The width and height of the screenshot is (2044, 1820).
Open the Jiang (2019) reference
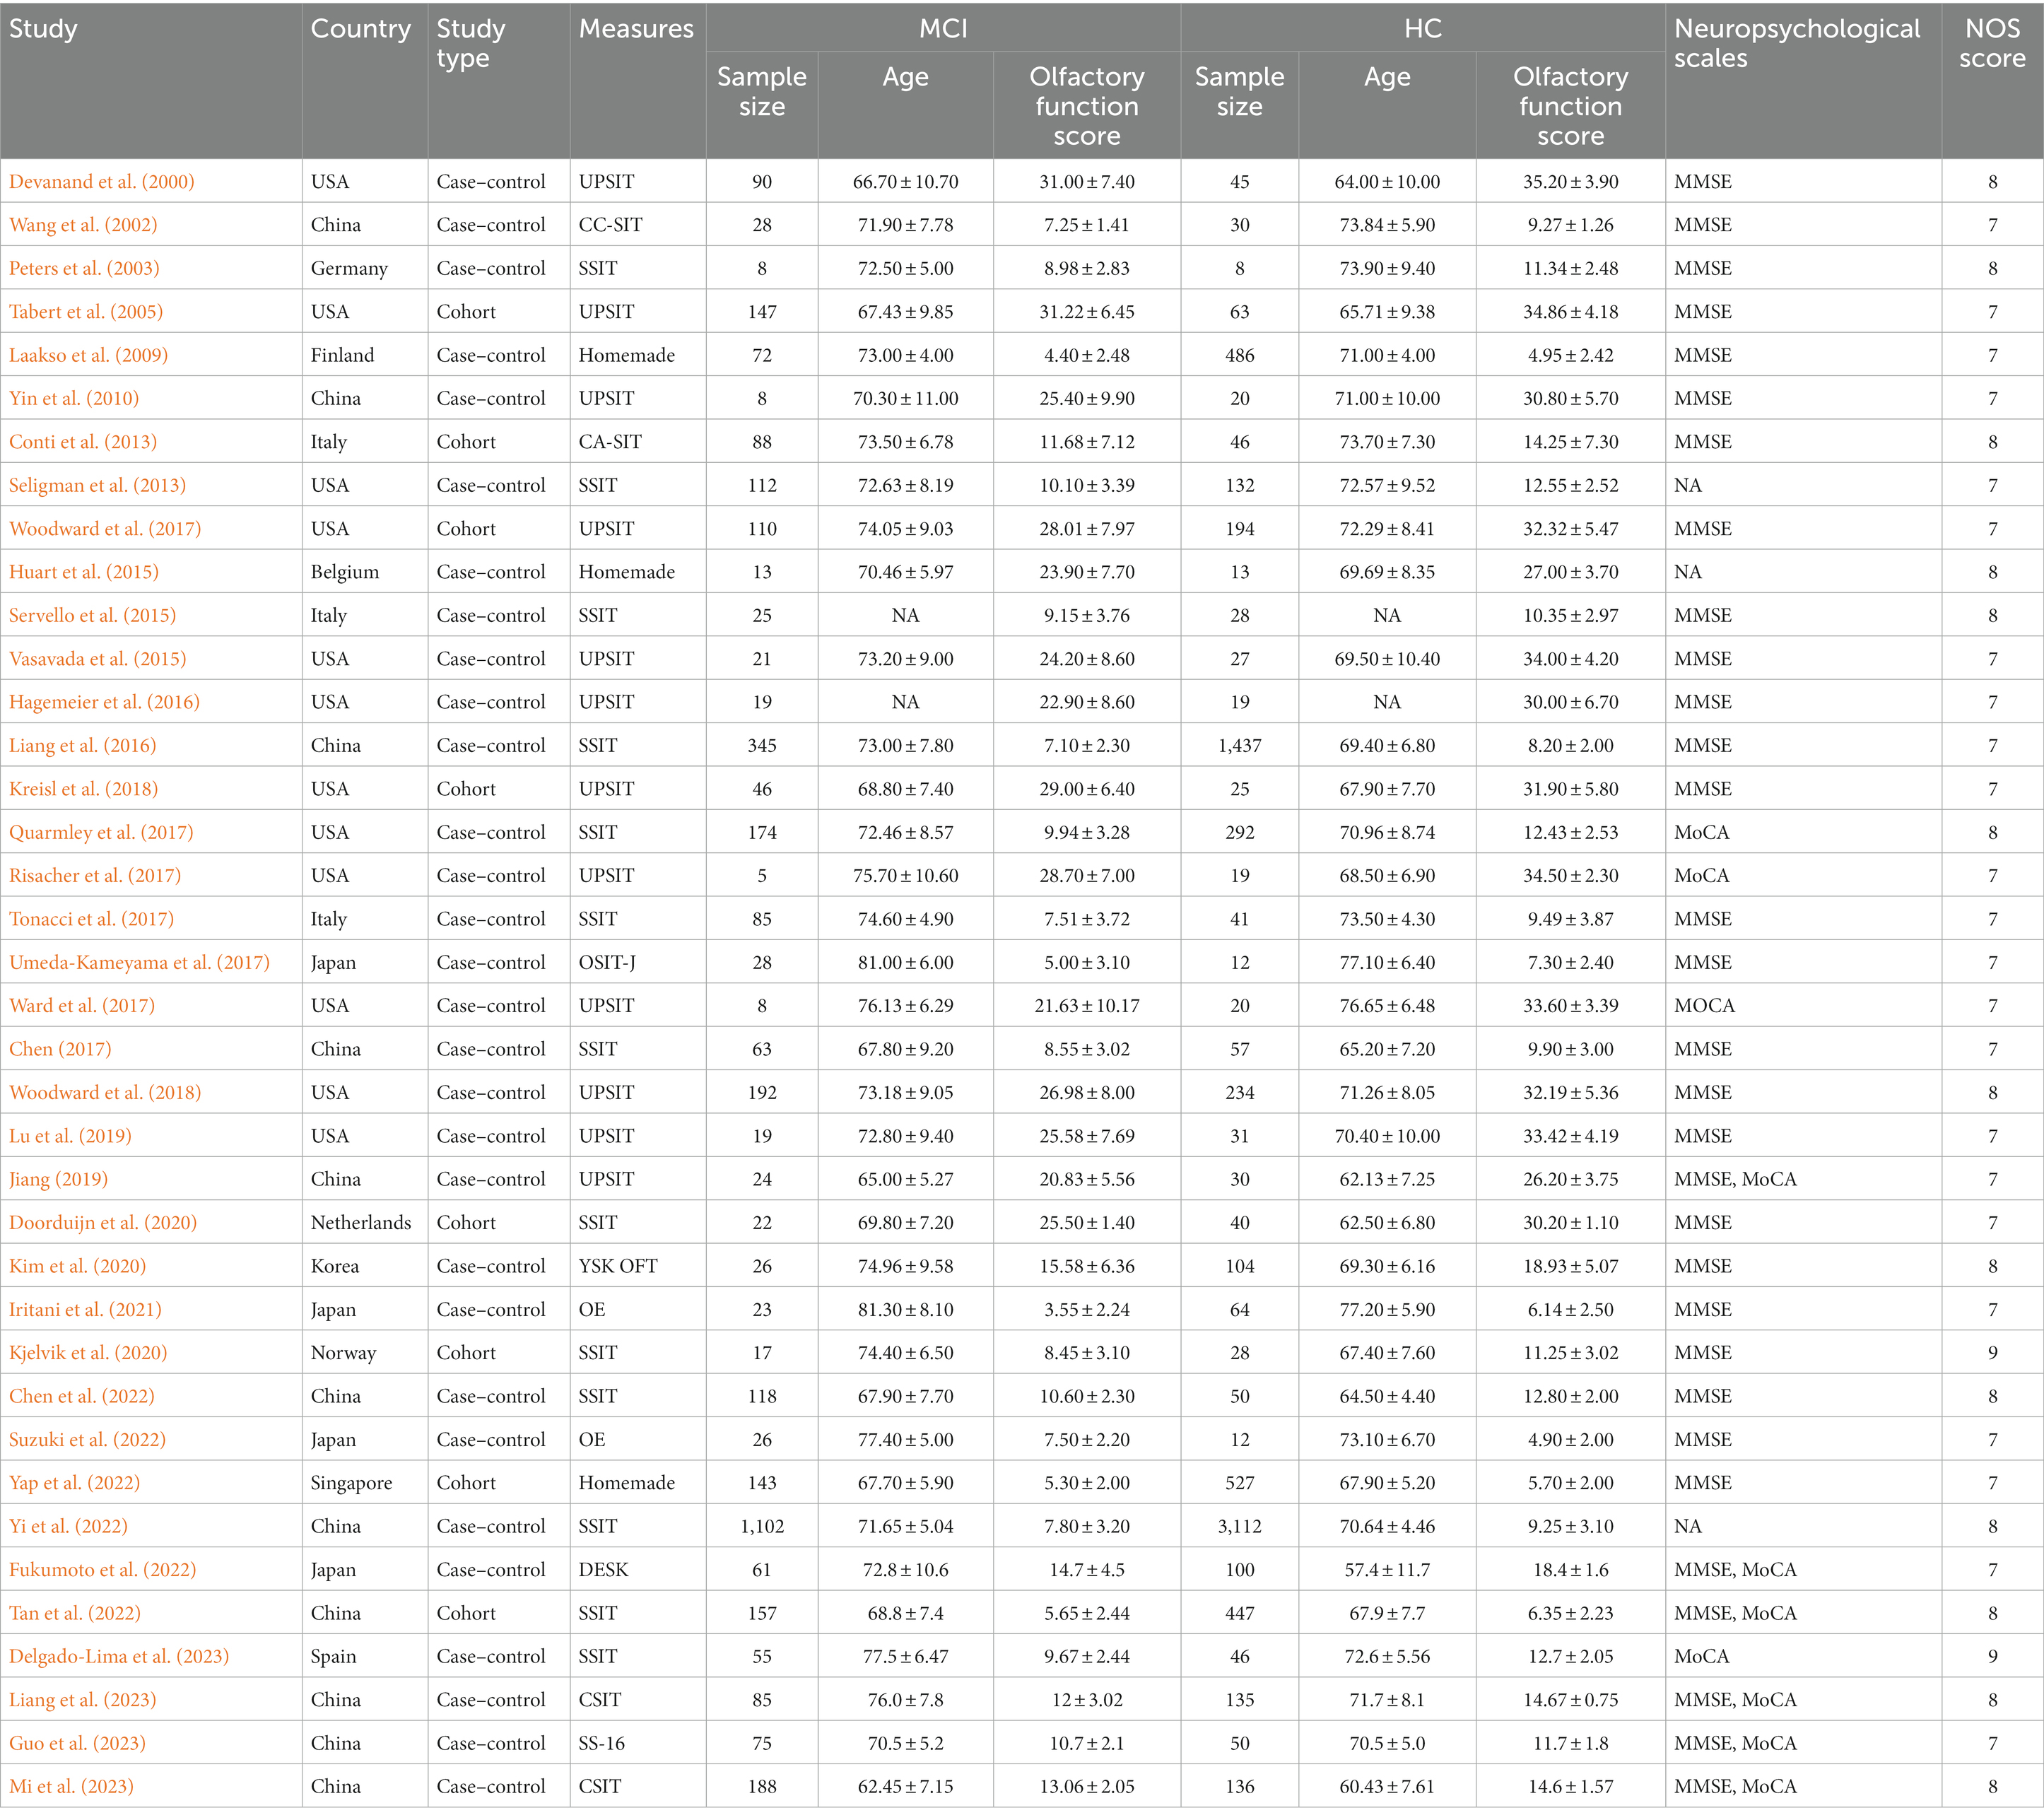coord(58,1179)
